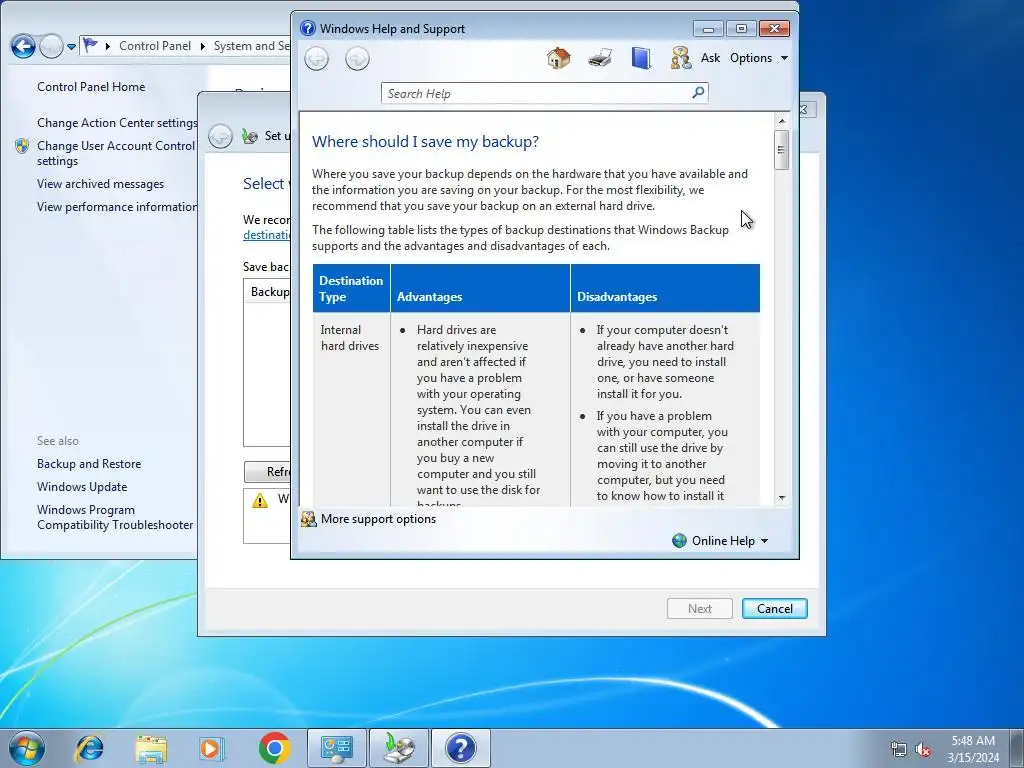Click scrollbar up arrow in Help content
Screen dimensions: 1024x768
tap(782, 121)
